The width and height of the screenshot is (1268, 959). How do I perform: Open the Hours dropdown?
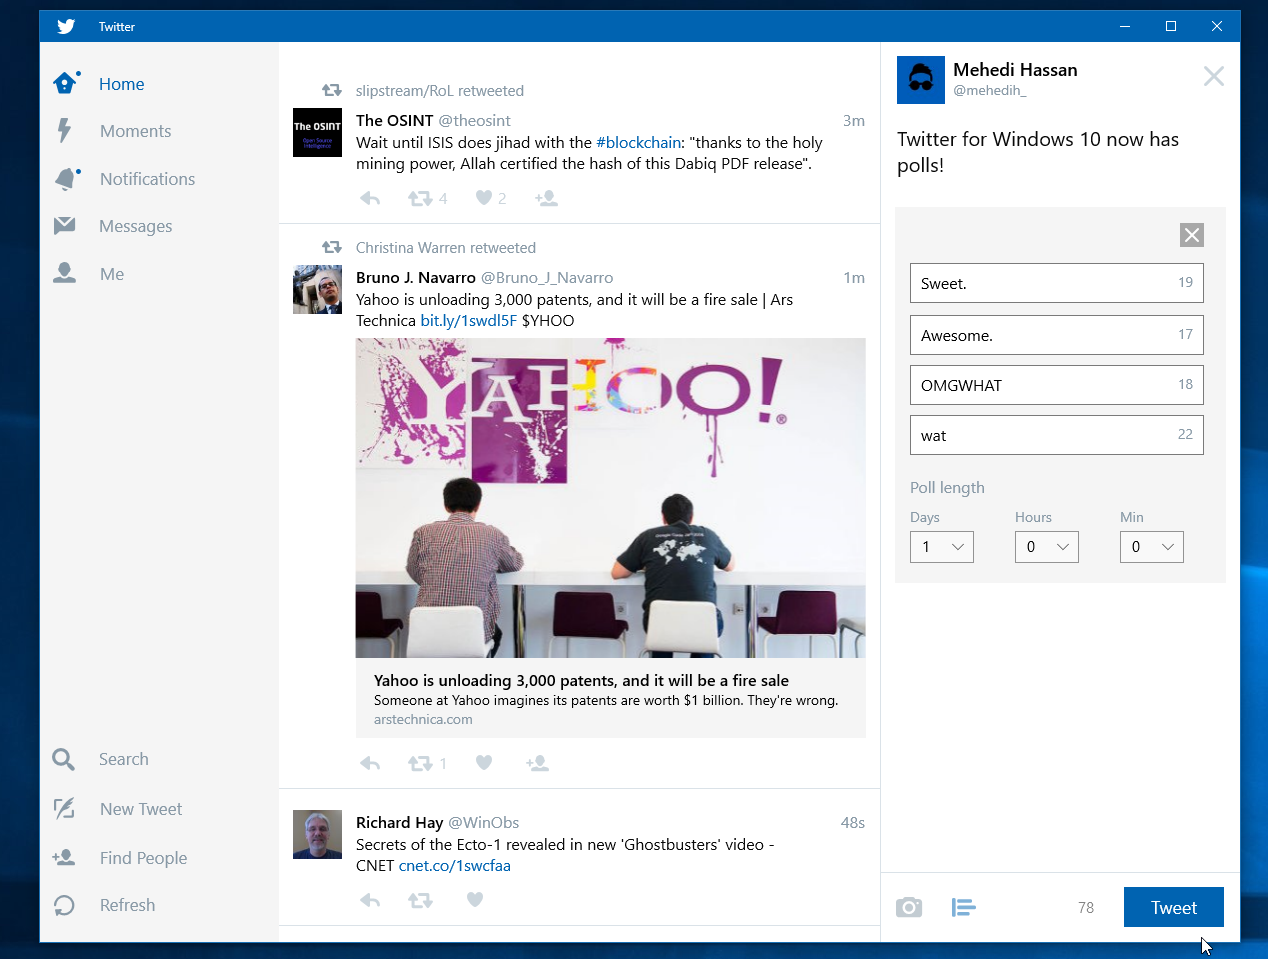(x=1047, y=547)
